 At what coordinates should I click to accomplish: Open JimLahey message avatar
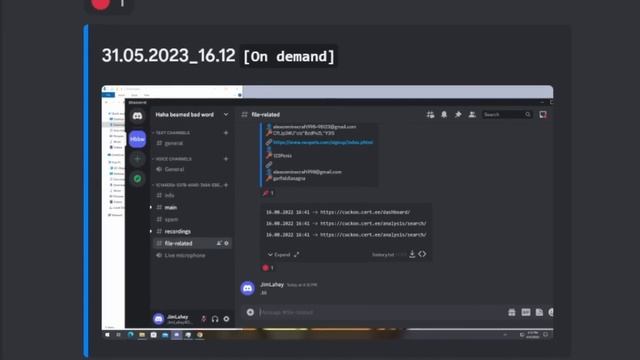click(x=248, y=288)
